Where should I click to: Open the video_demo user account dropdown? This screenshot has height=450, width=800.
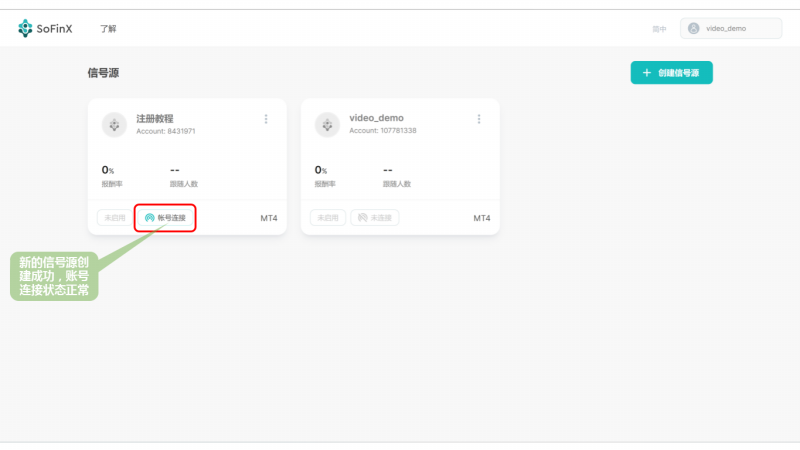click(x=731, y=29)
